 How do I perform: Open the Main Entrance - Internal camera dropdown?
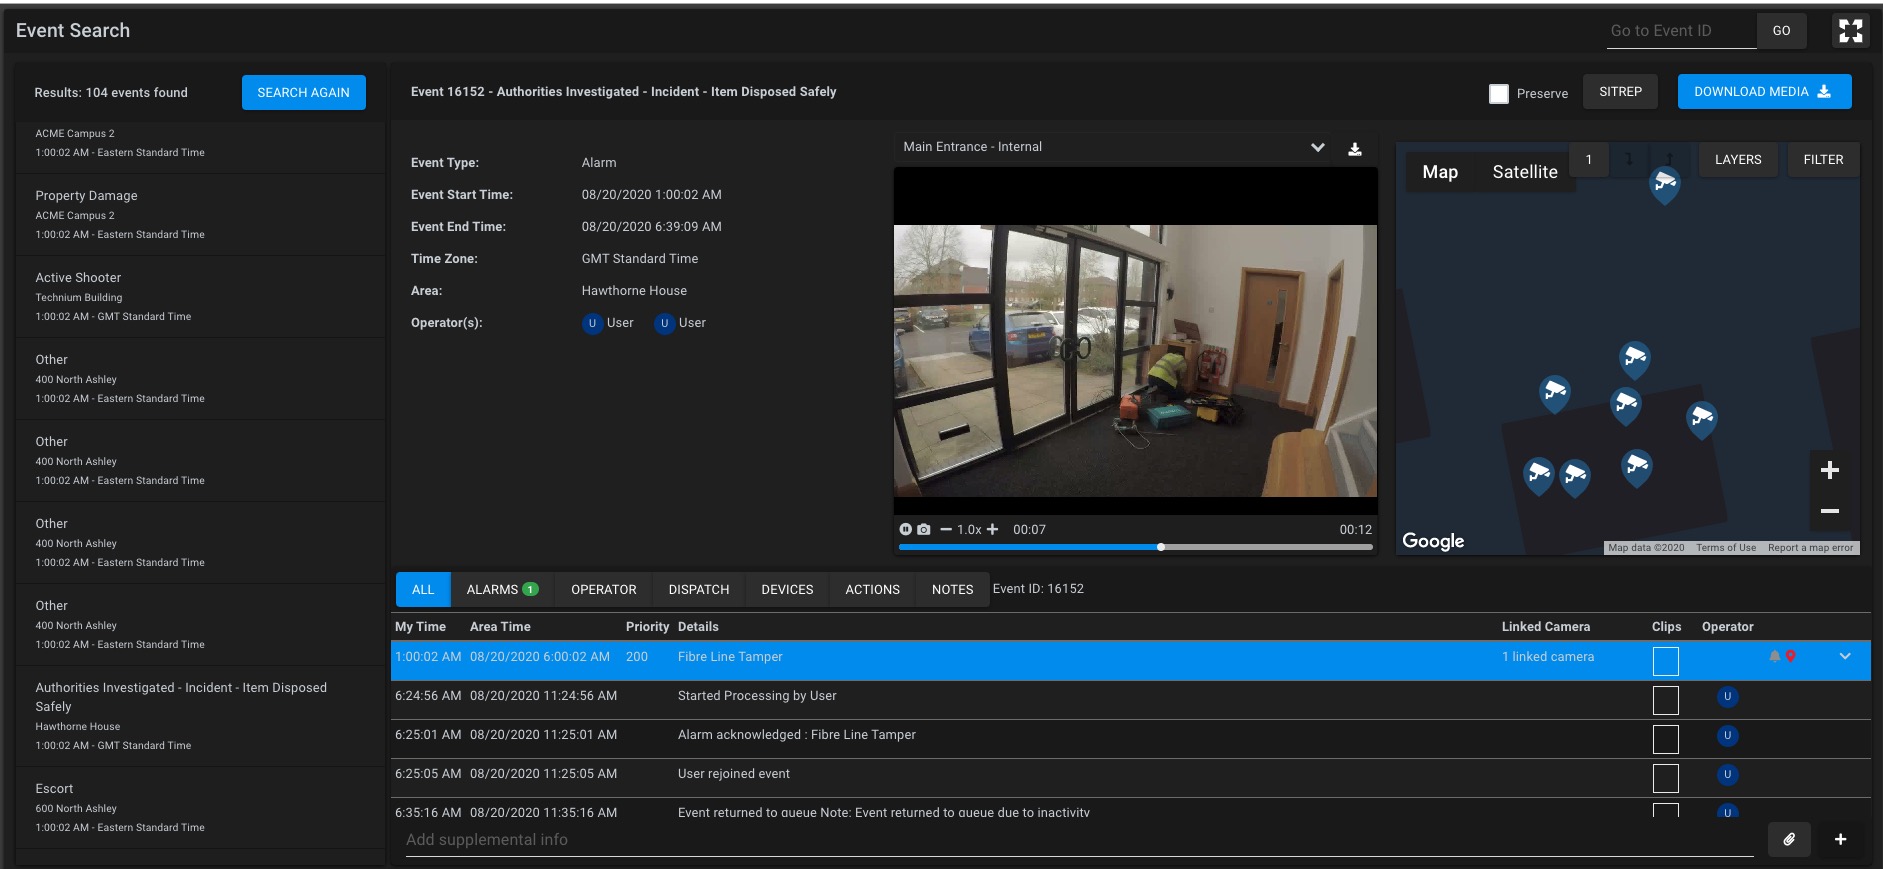coord(1115,147)
